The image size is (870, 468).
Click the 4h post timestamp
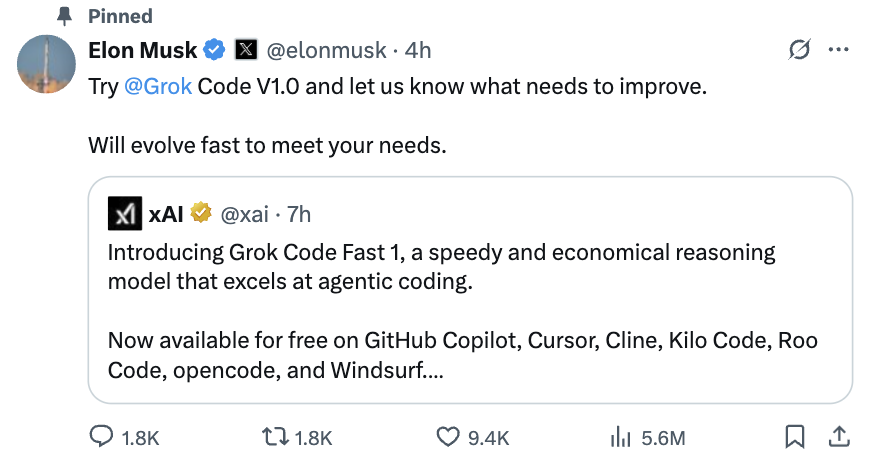click(x=417, y=49)
